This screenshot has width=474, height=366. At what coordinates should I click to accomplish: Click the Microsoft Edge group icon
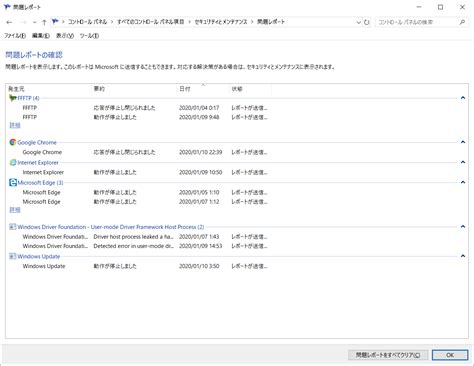(x=13, y=182)
